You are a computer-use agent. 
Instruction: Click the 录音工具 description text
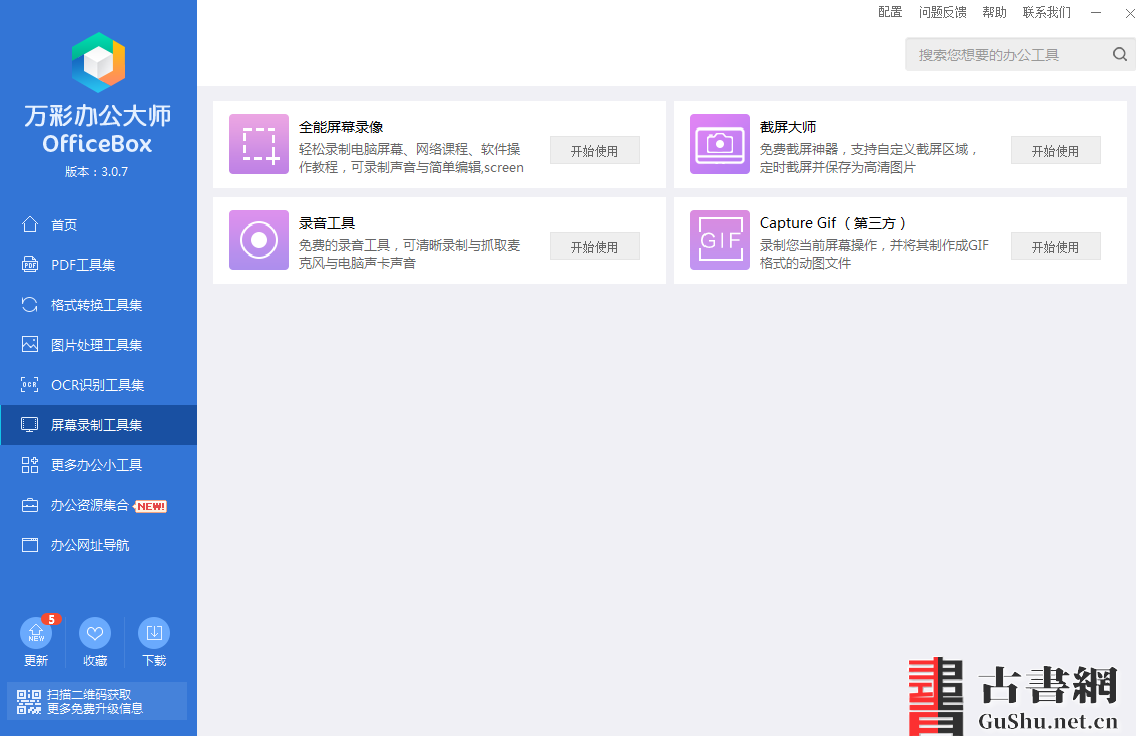click(409, 254)
